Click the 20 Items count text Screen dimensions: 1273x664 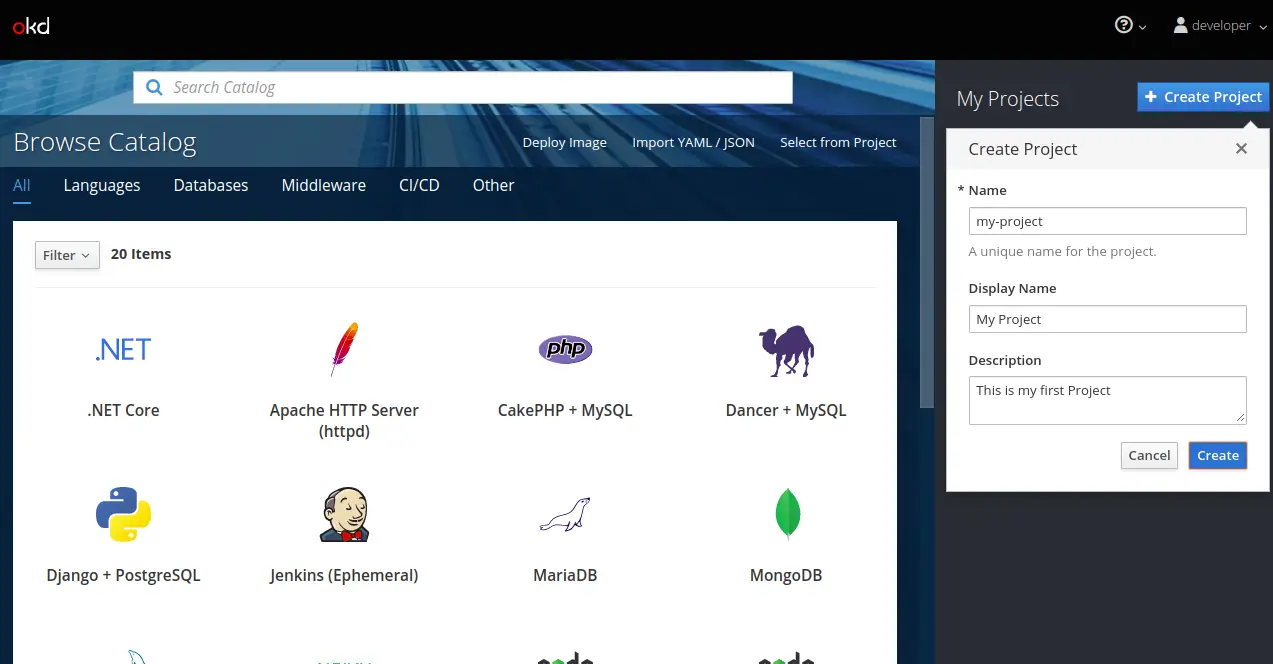pyautogui.click(x=141, y=254)
